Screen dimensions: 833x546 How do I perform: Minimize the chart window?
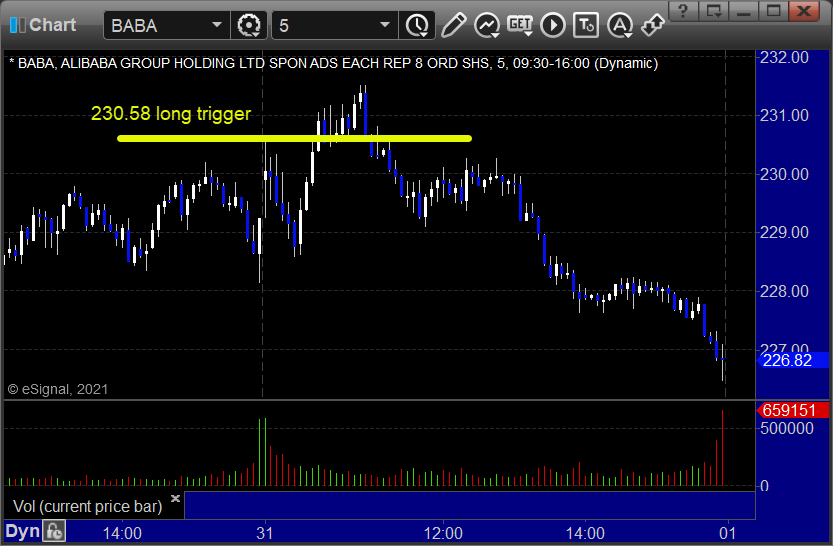[x=743, y=11]
